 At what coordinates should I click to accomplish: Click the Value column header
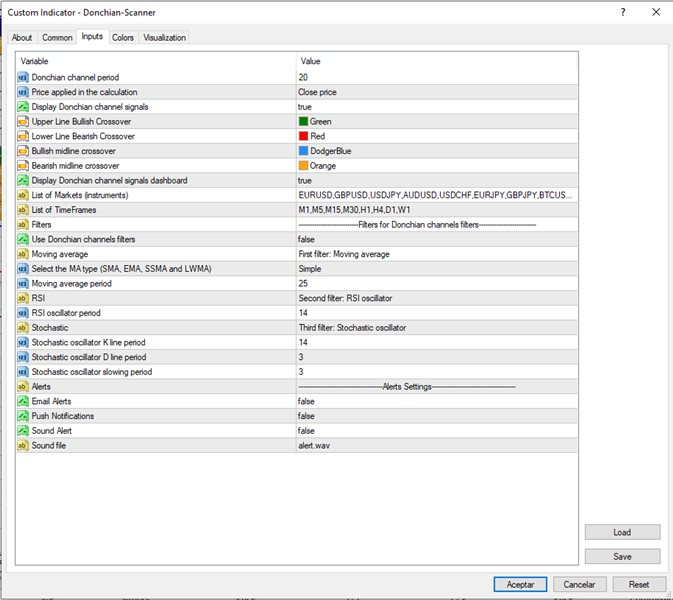(x=437, y=61)
